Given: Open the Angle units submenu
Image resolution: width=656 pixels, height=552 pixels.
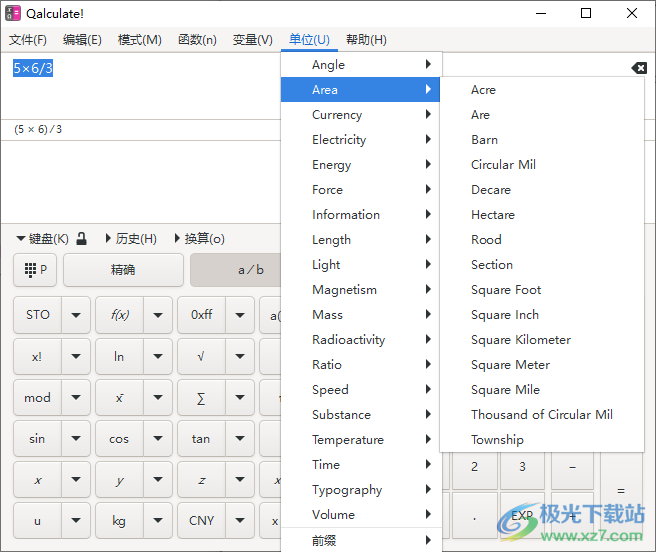Looking at the screenshot, I should pyautogui.click(x=361, y=64).
